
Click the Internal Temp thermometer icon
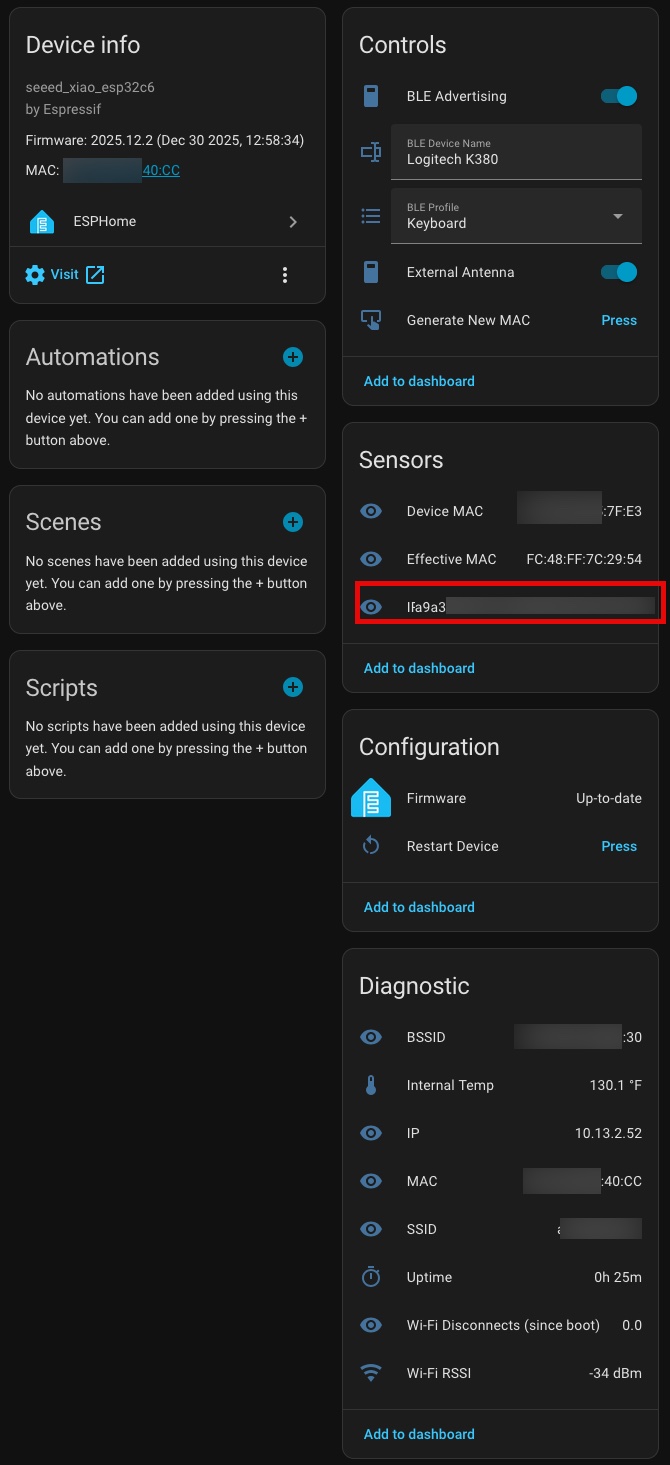pyautogui.click(x=371, y=1085)
